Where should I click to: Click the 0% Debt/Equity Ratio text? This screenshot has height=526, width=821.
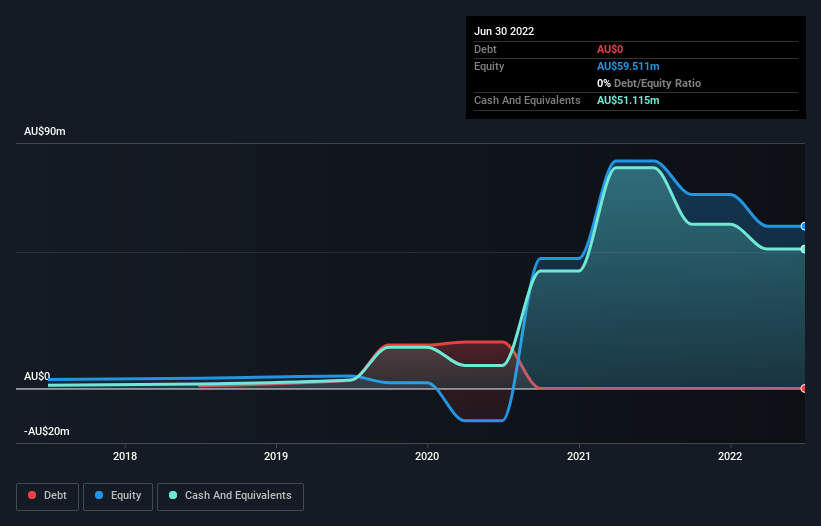pyautogui.click(x=649, y=83)
